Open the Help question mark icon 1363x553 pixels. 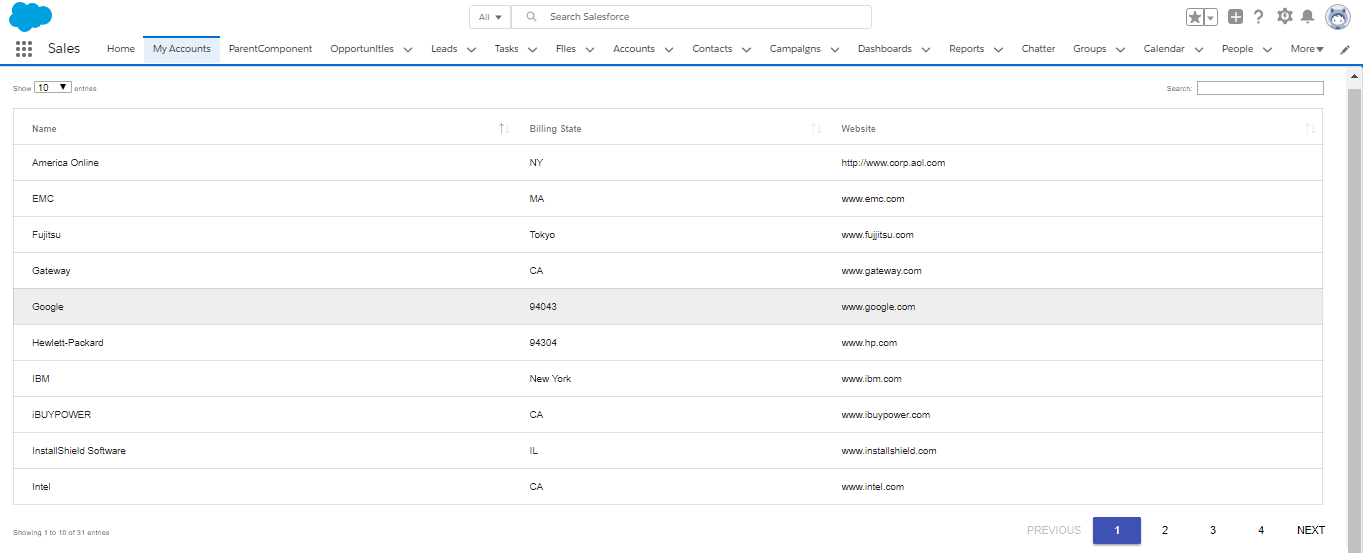(1259, 16)
